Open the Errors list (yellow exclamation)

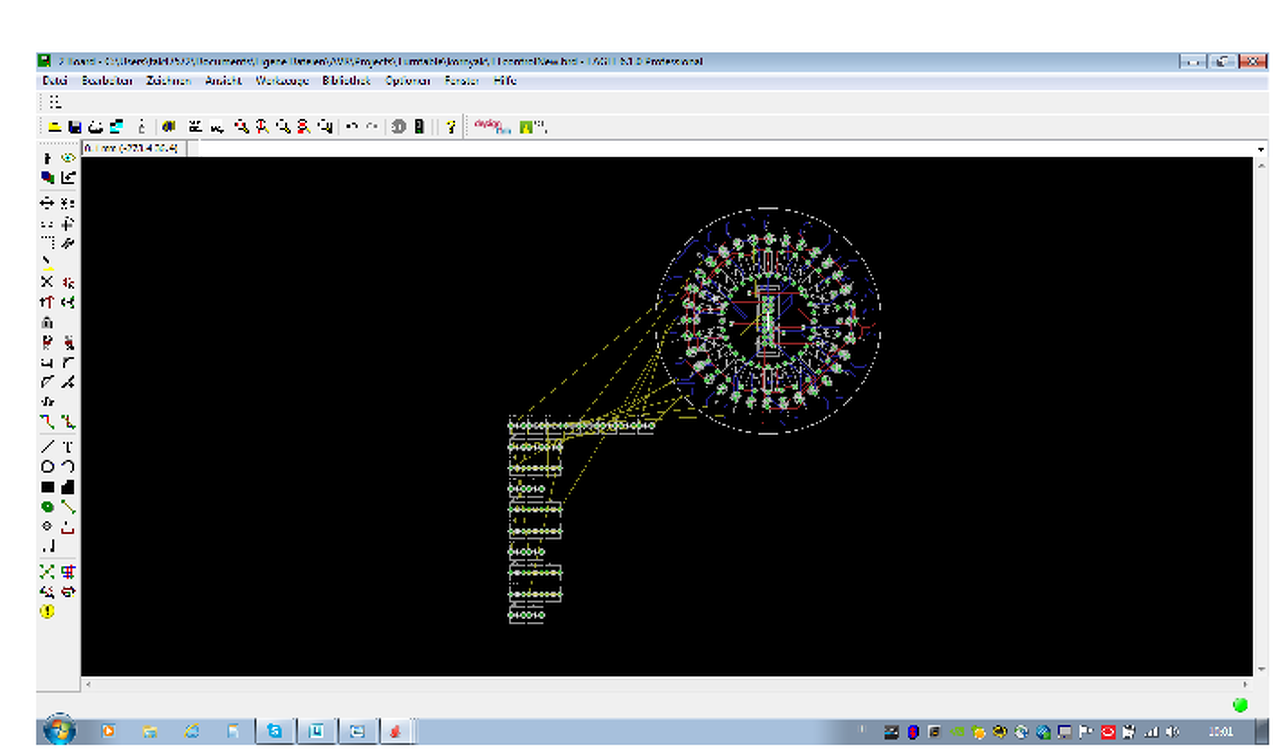pyautogui.click(x=47, y=612)
